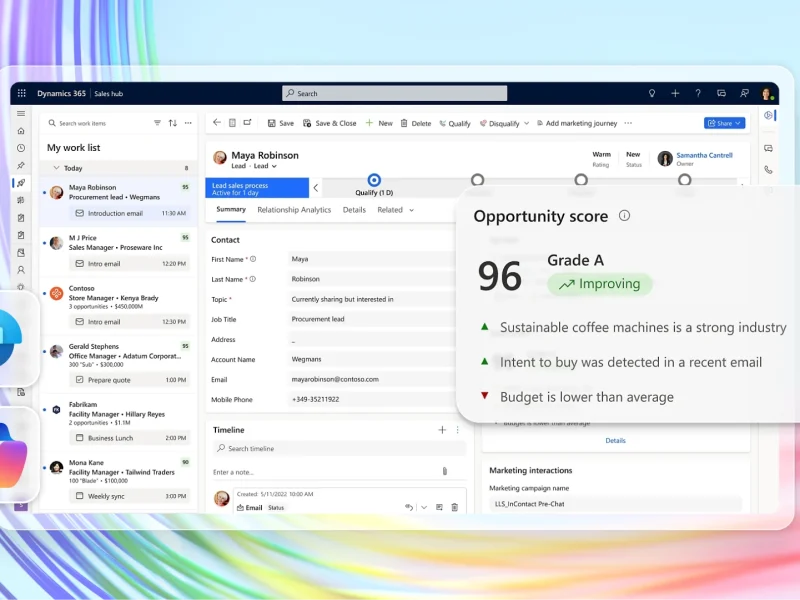Switch to the Details tab
800x600 pixels.
click(x=354, y=210)
